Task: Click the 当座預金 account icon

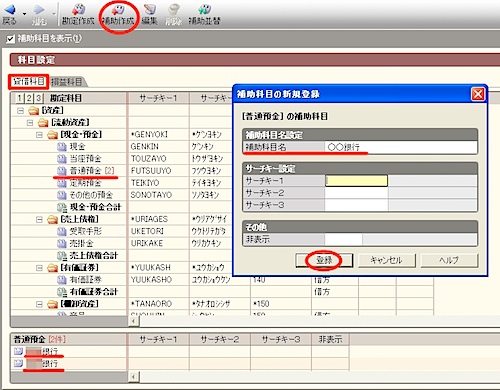Action: tap(62, 159)
